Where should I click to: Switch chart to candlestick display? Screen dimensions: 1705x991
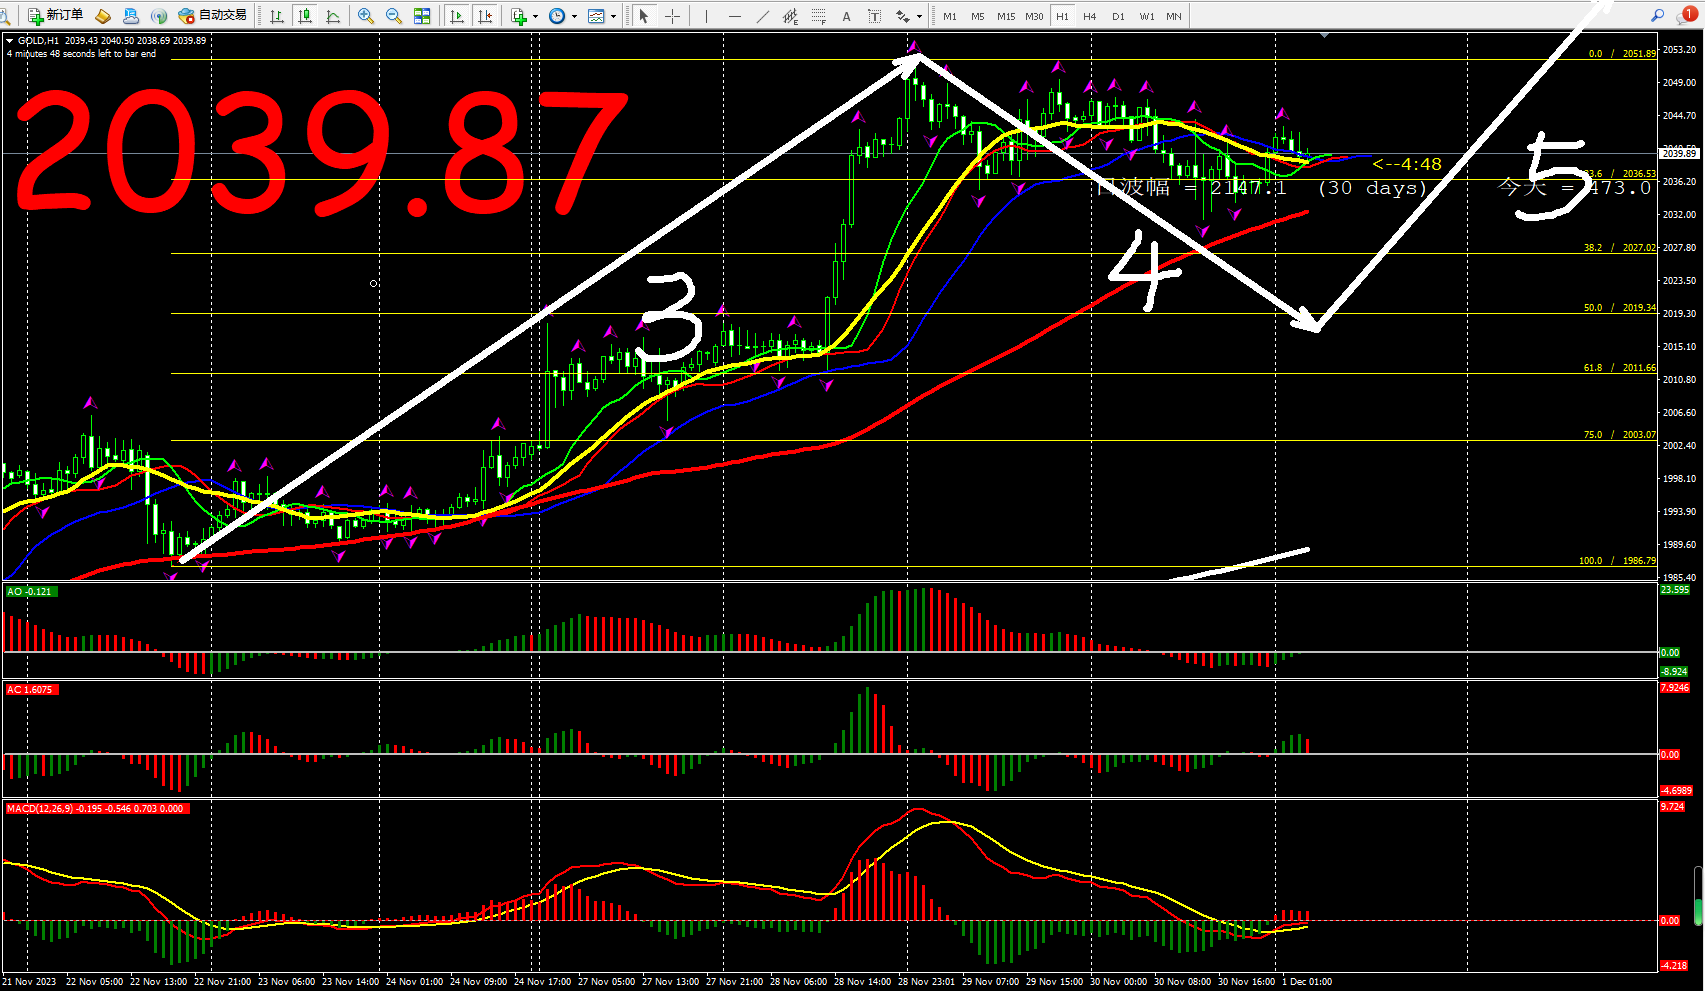pos(305,16)
